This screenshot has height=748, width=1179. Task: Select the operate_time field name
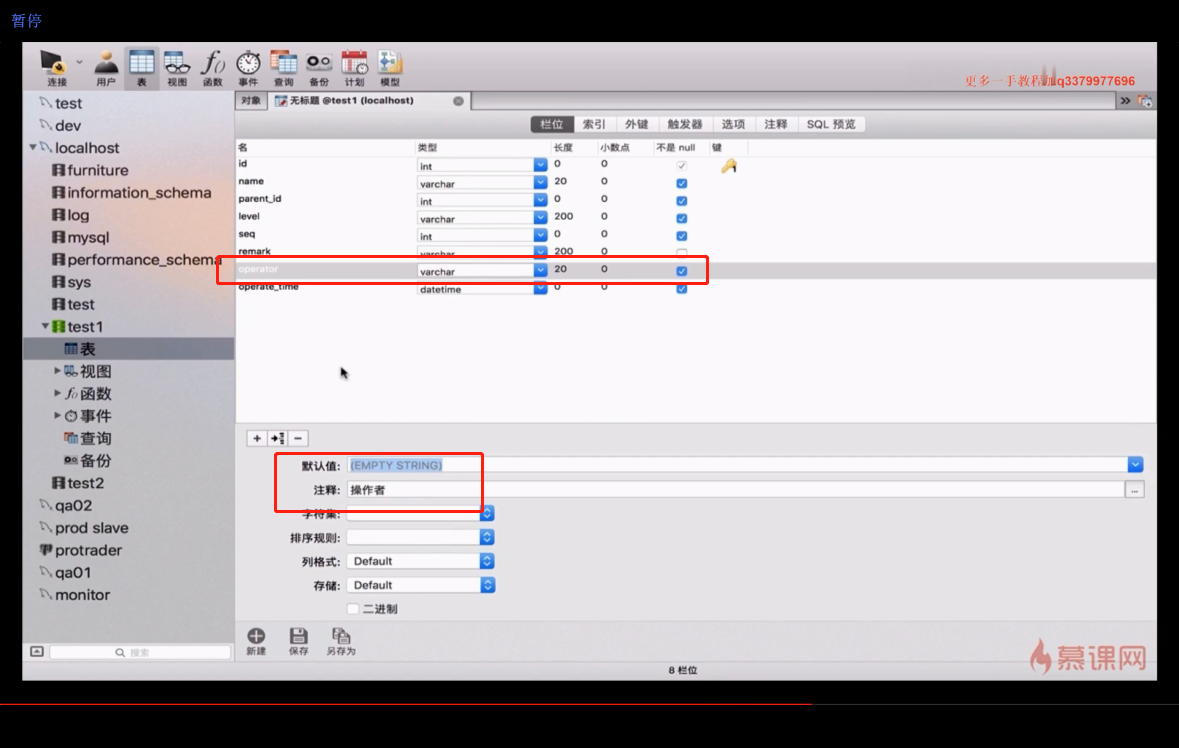pyautogui.click(x=268, y=287)
